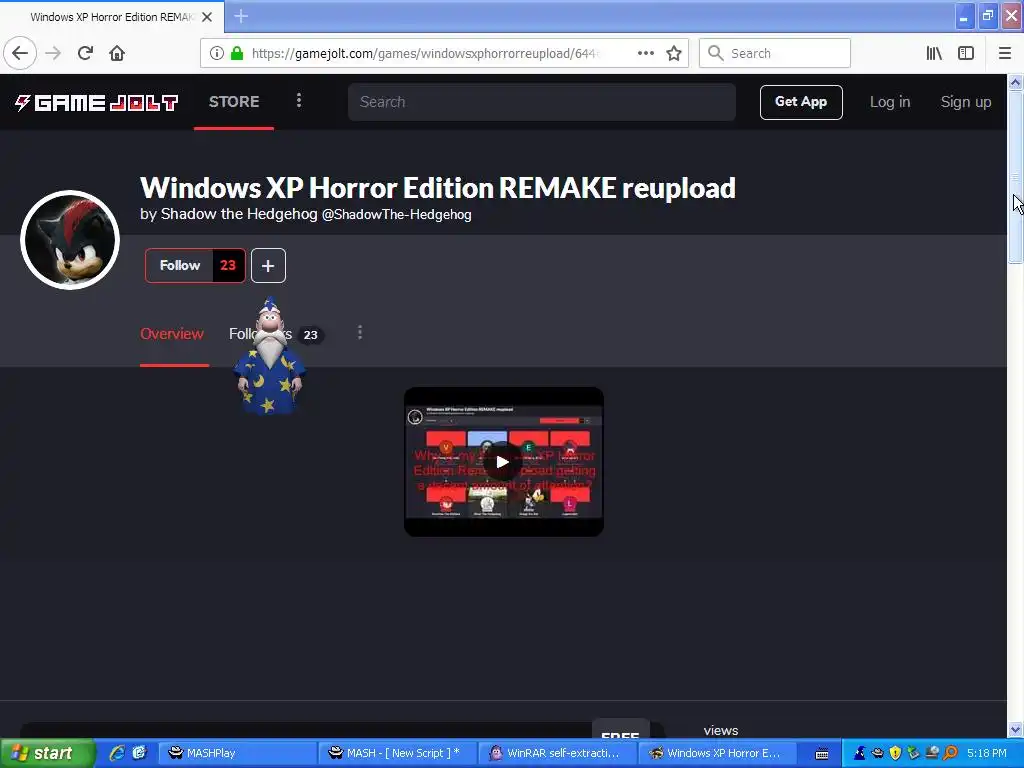The image size is (1024, 768).
Task: Click the Game Jolt search field
Action: click(x=541, y=102)
